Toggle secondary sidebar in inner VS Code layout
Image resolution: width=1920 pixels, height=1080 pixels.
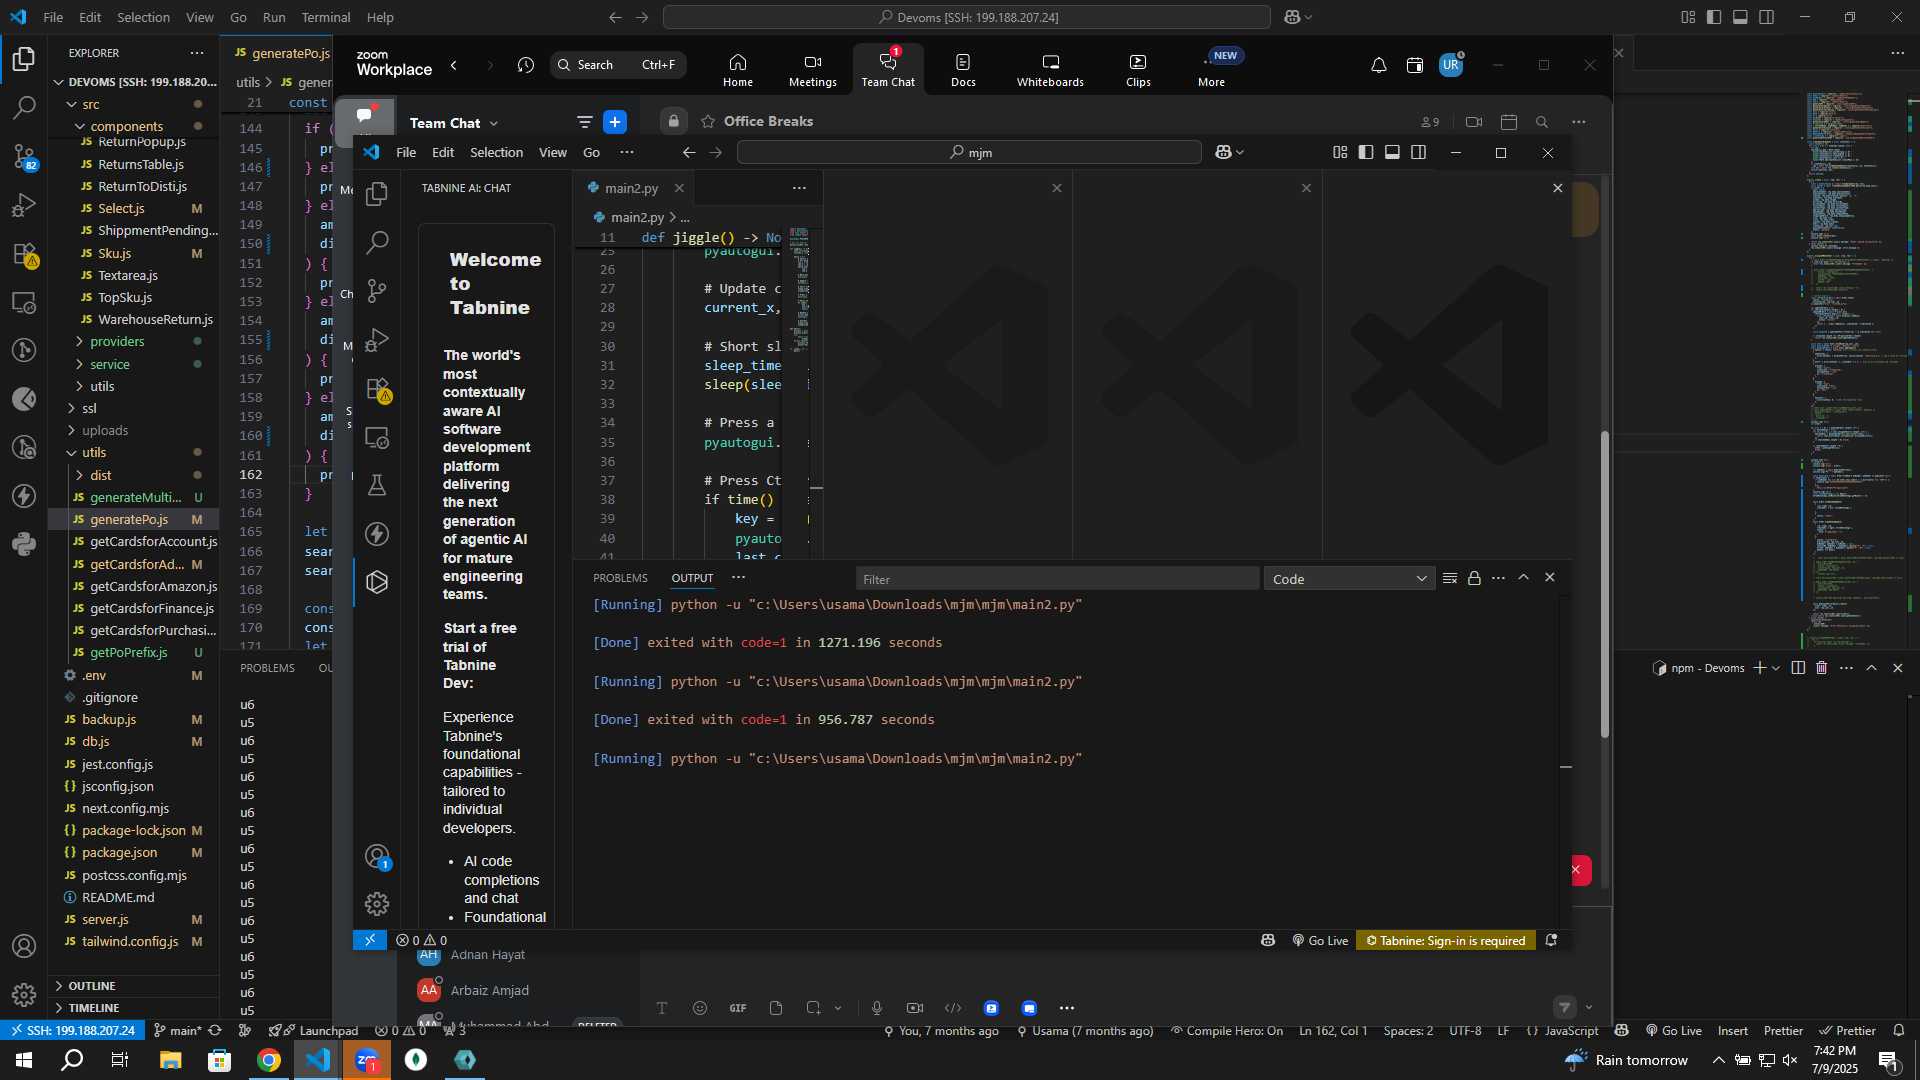click(1418, 152)
